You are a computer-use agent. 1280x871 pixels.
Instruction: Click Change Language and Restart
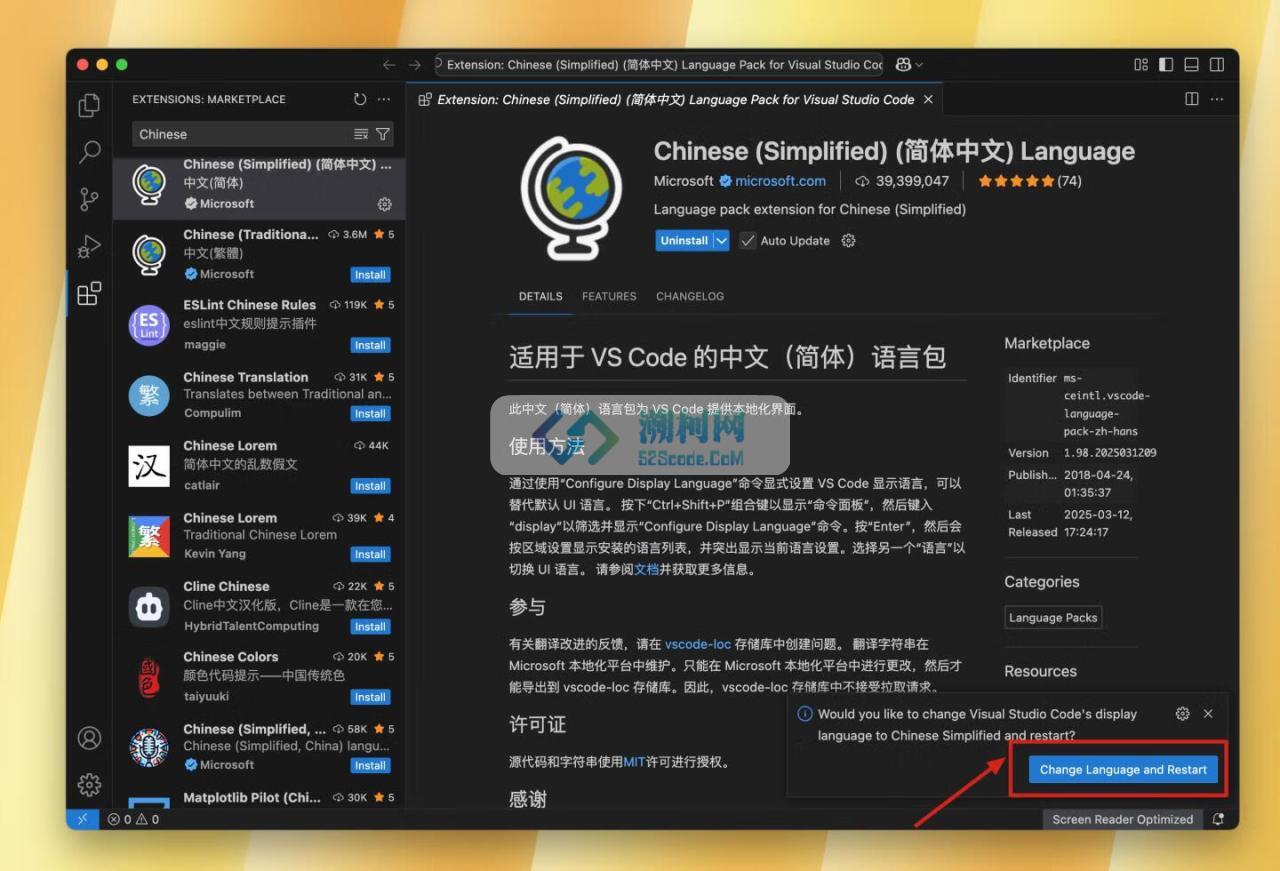[1123, 769]
